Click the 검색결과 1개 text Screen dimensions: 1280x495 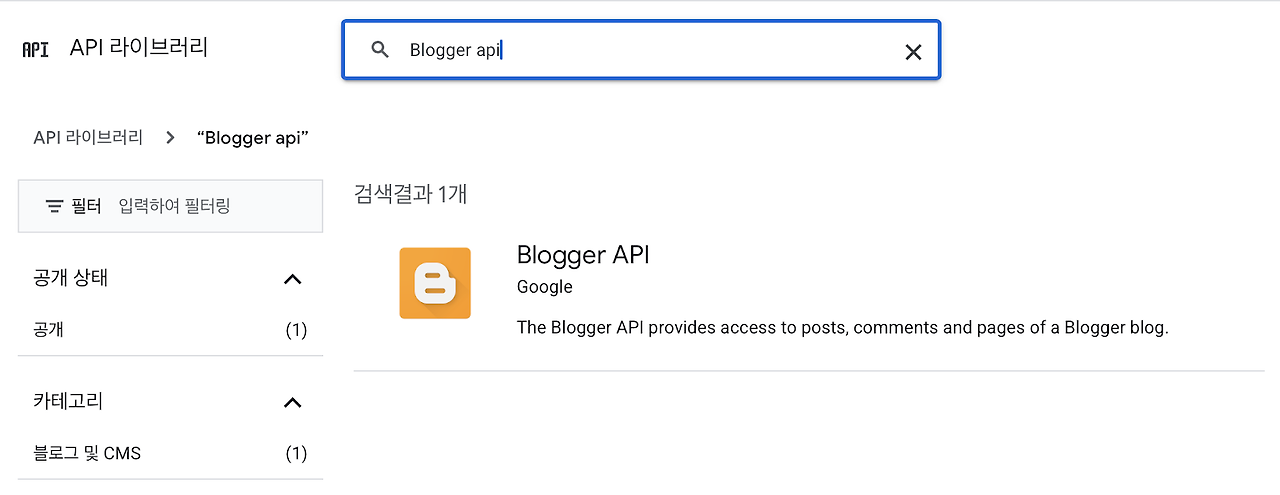point(410,194)
